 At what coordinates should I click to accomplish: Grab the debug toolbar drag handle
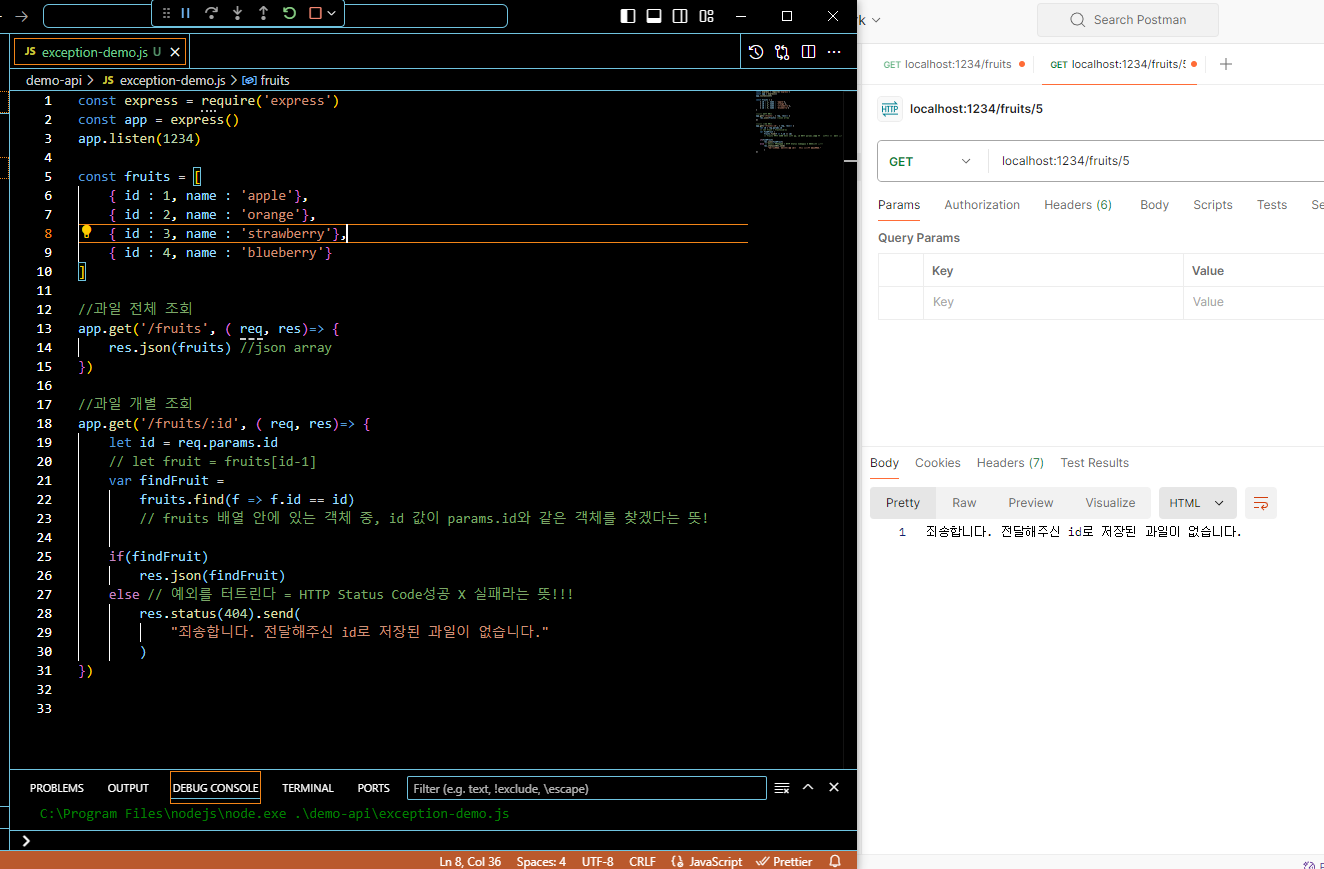[166, 14]
